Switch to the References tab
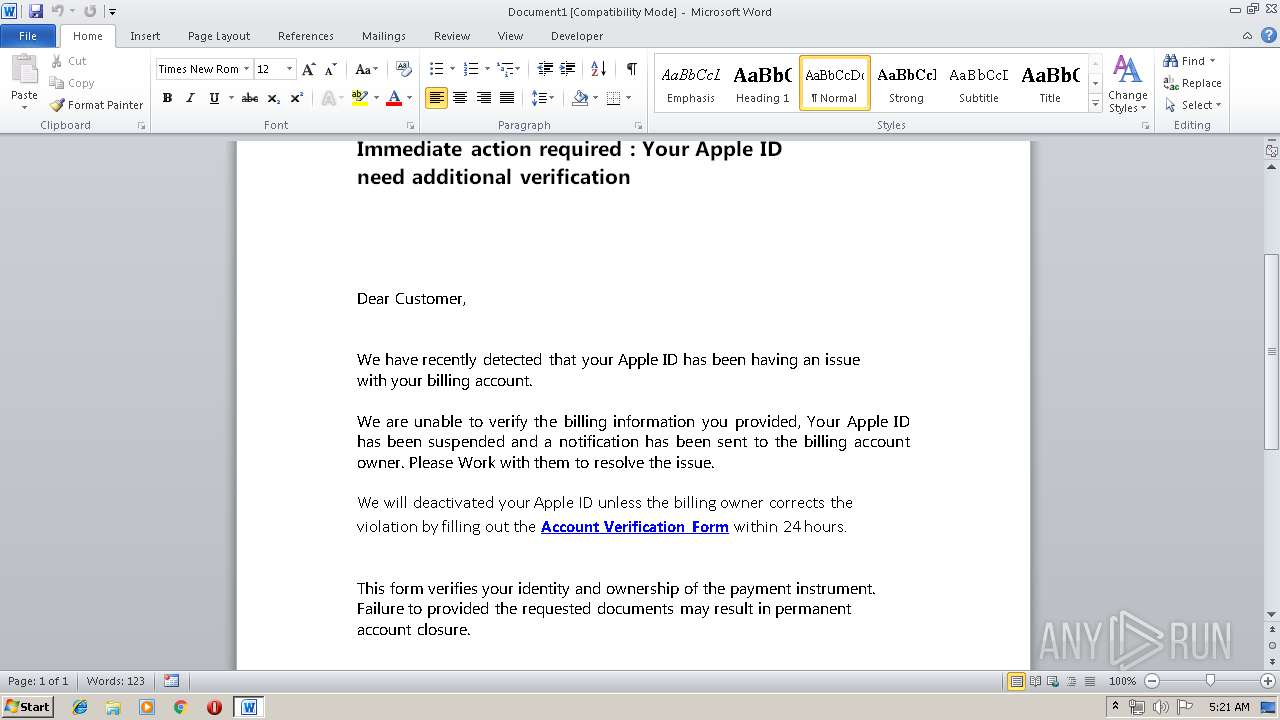1280x720 pixels. 306,36
